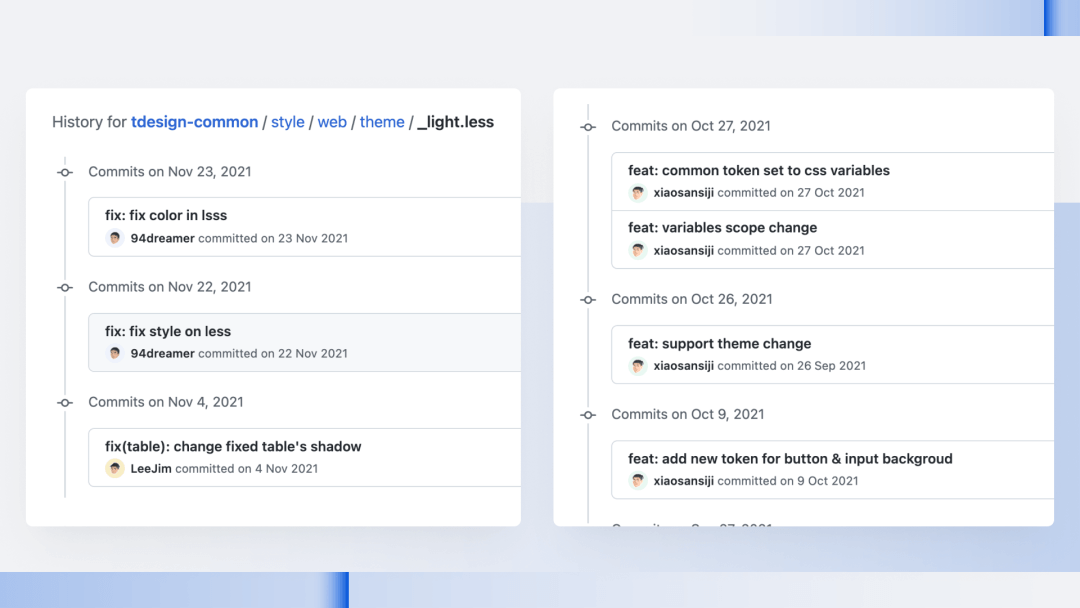Click the commit node icon for Oct 26, 2021

click(588, 300)
